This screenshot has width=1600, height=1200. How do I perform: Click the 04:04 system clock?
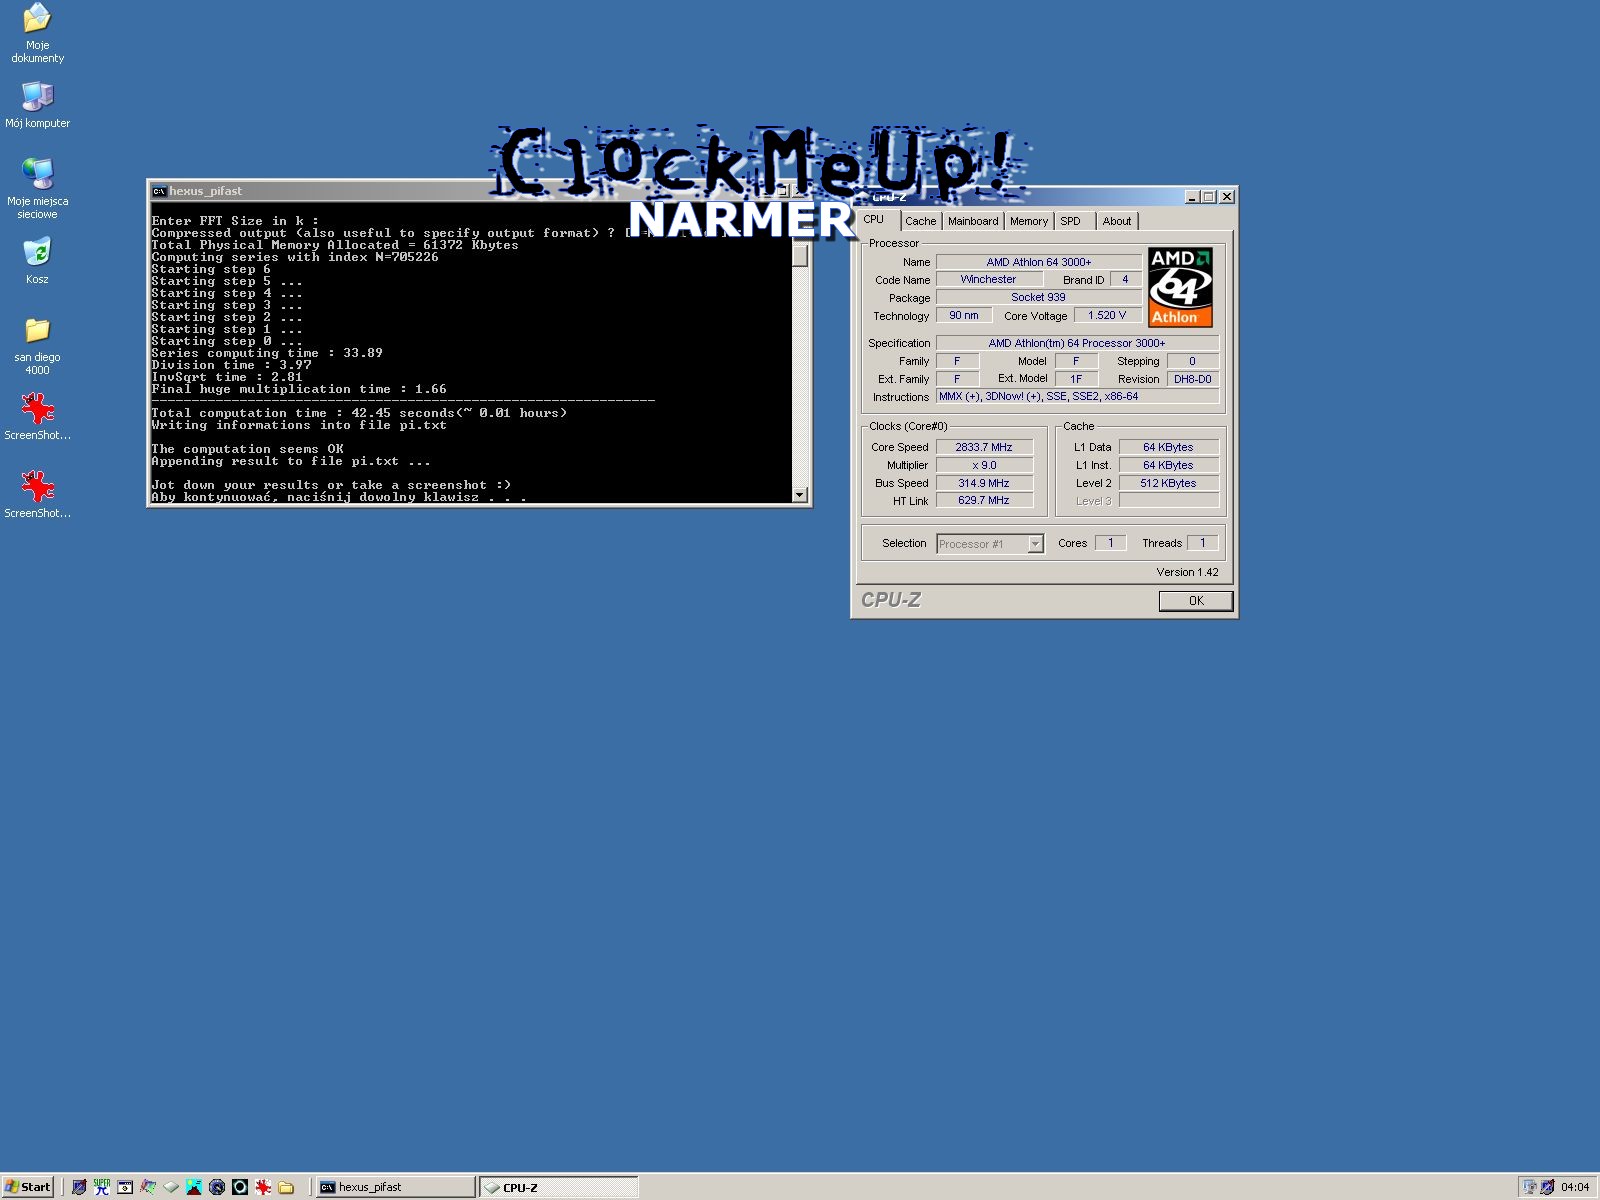pos(1575,1187)
